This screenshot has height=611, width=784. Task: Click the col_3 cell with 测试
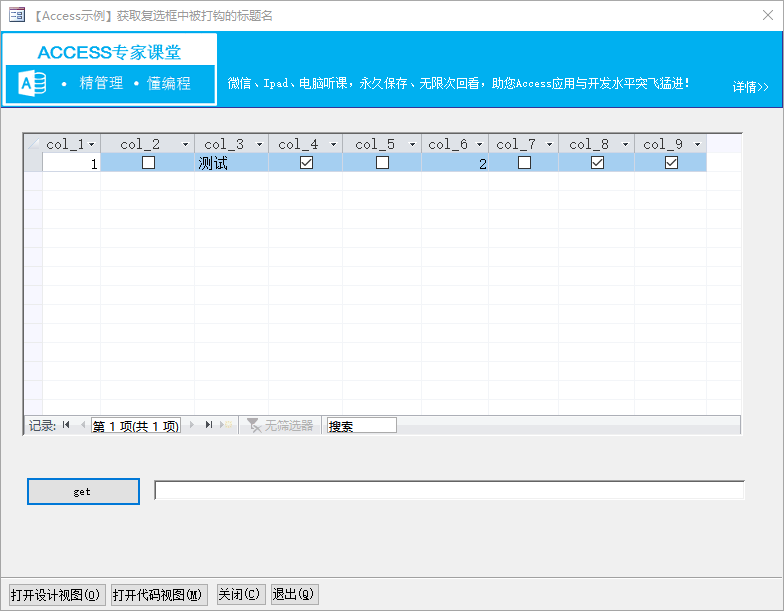point(232,163)
